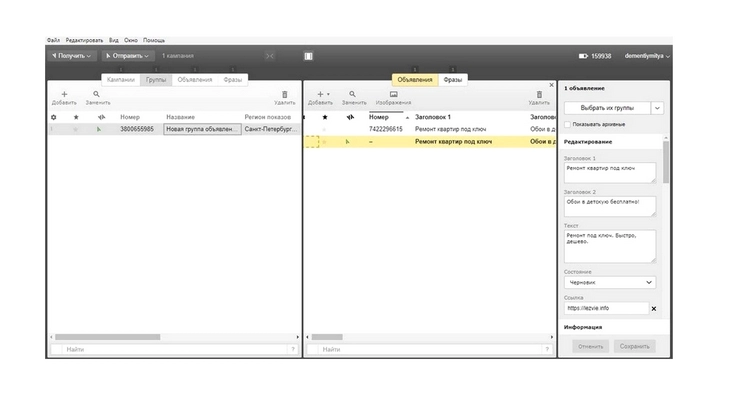Screen dimensions: 730x409
Task: Open the Получить dropdown button
Action: point(73,56)
